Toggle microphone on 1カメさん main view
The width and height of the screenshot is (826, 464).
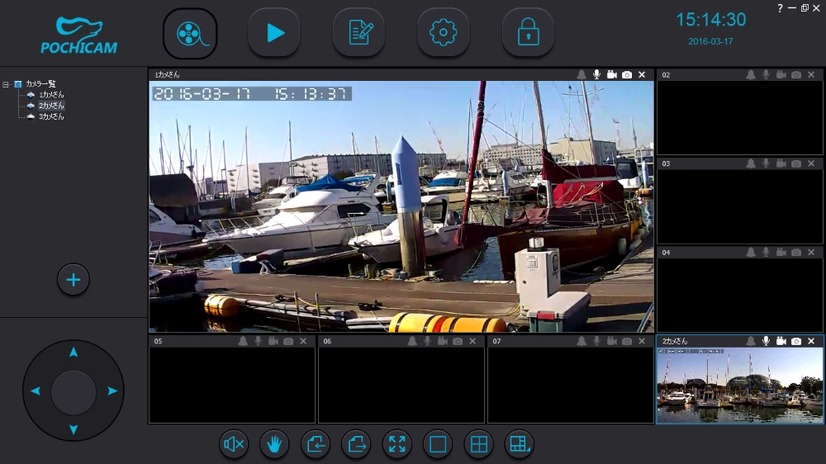point(596,75)
